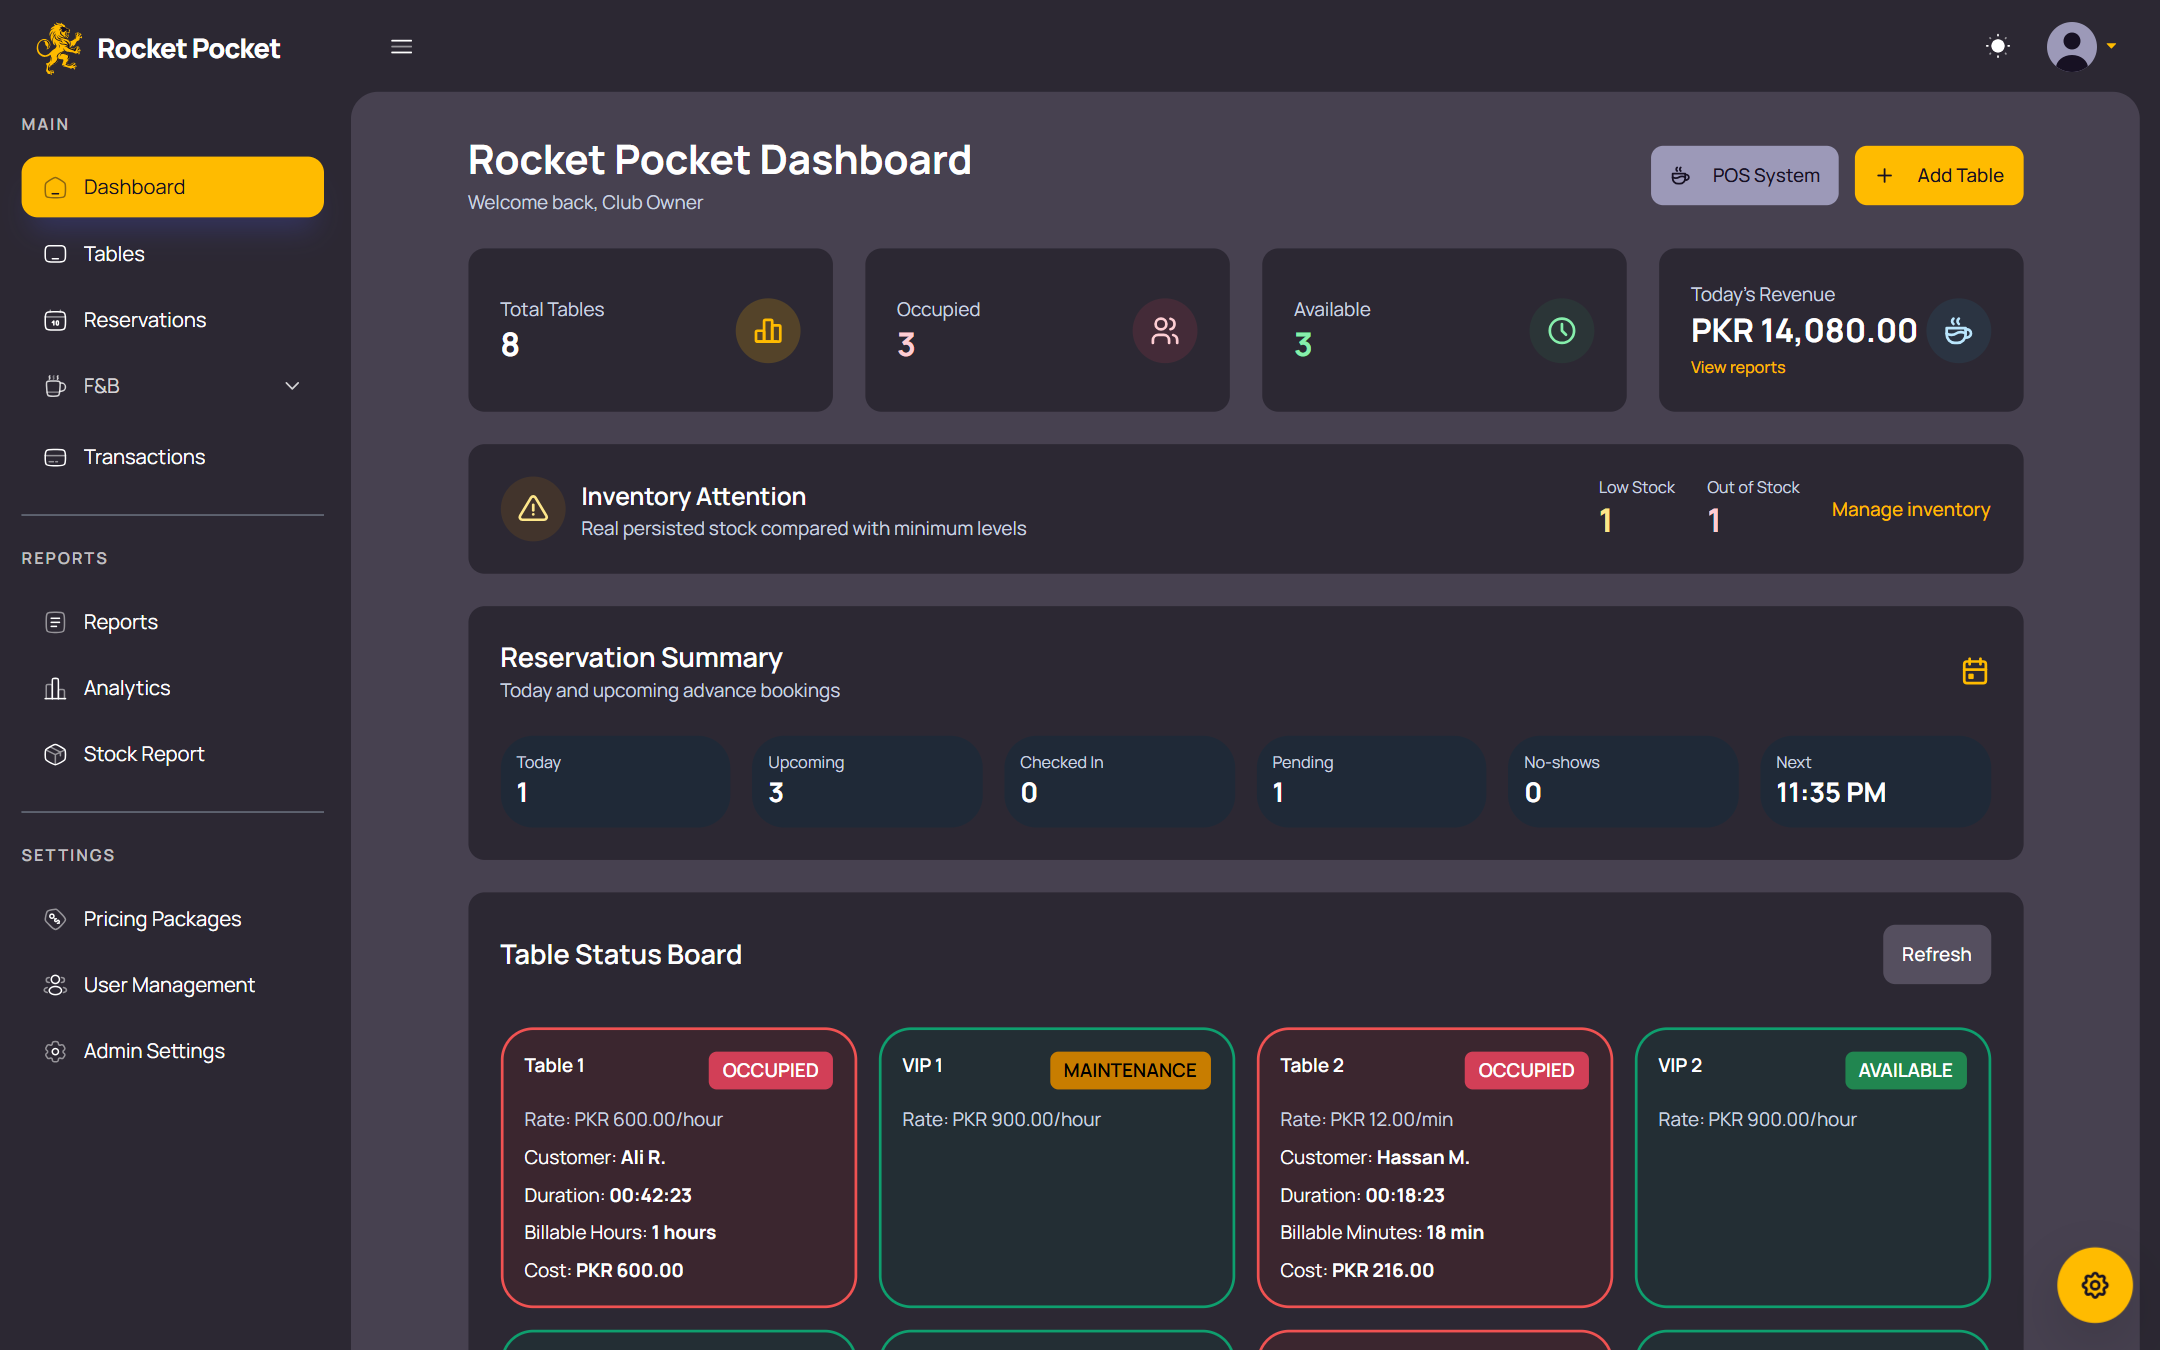Click the Reports document icon
2160x1350 pixels.
pos(55,622)
